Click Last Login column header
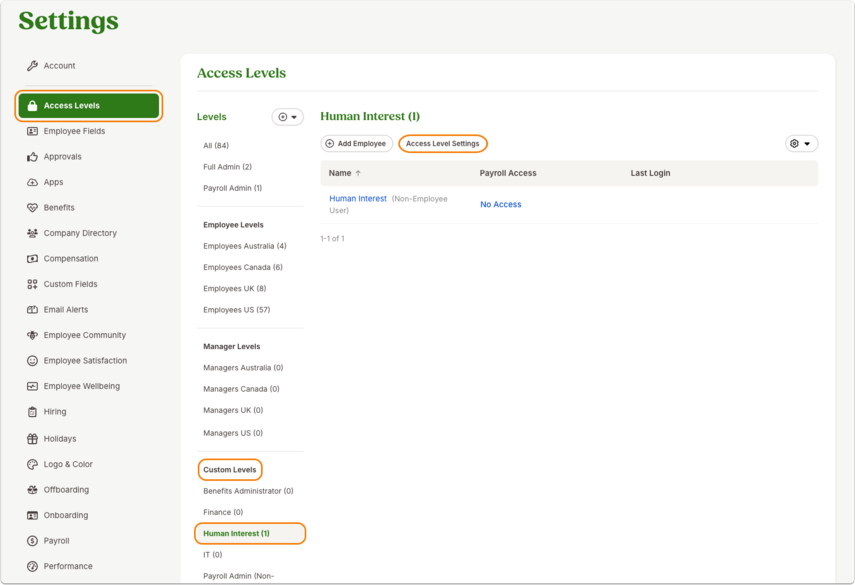The width and height of the screenshot is (855, 585). pos(650,173)
